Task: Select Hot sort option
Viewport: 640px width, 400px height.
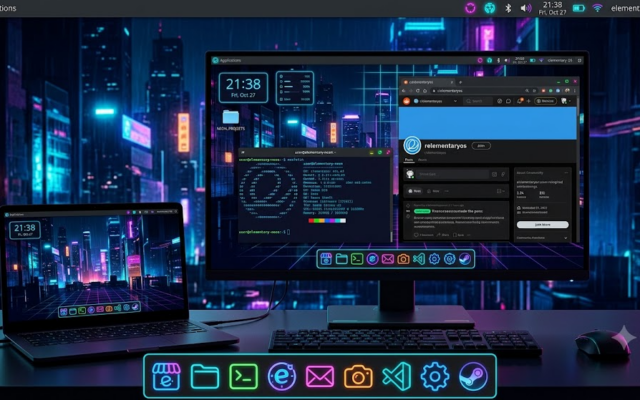Action: click(x=415, y=191)
